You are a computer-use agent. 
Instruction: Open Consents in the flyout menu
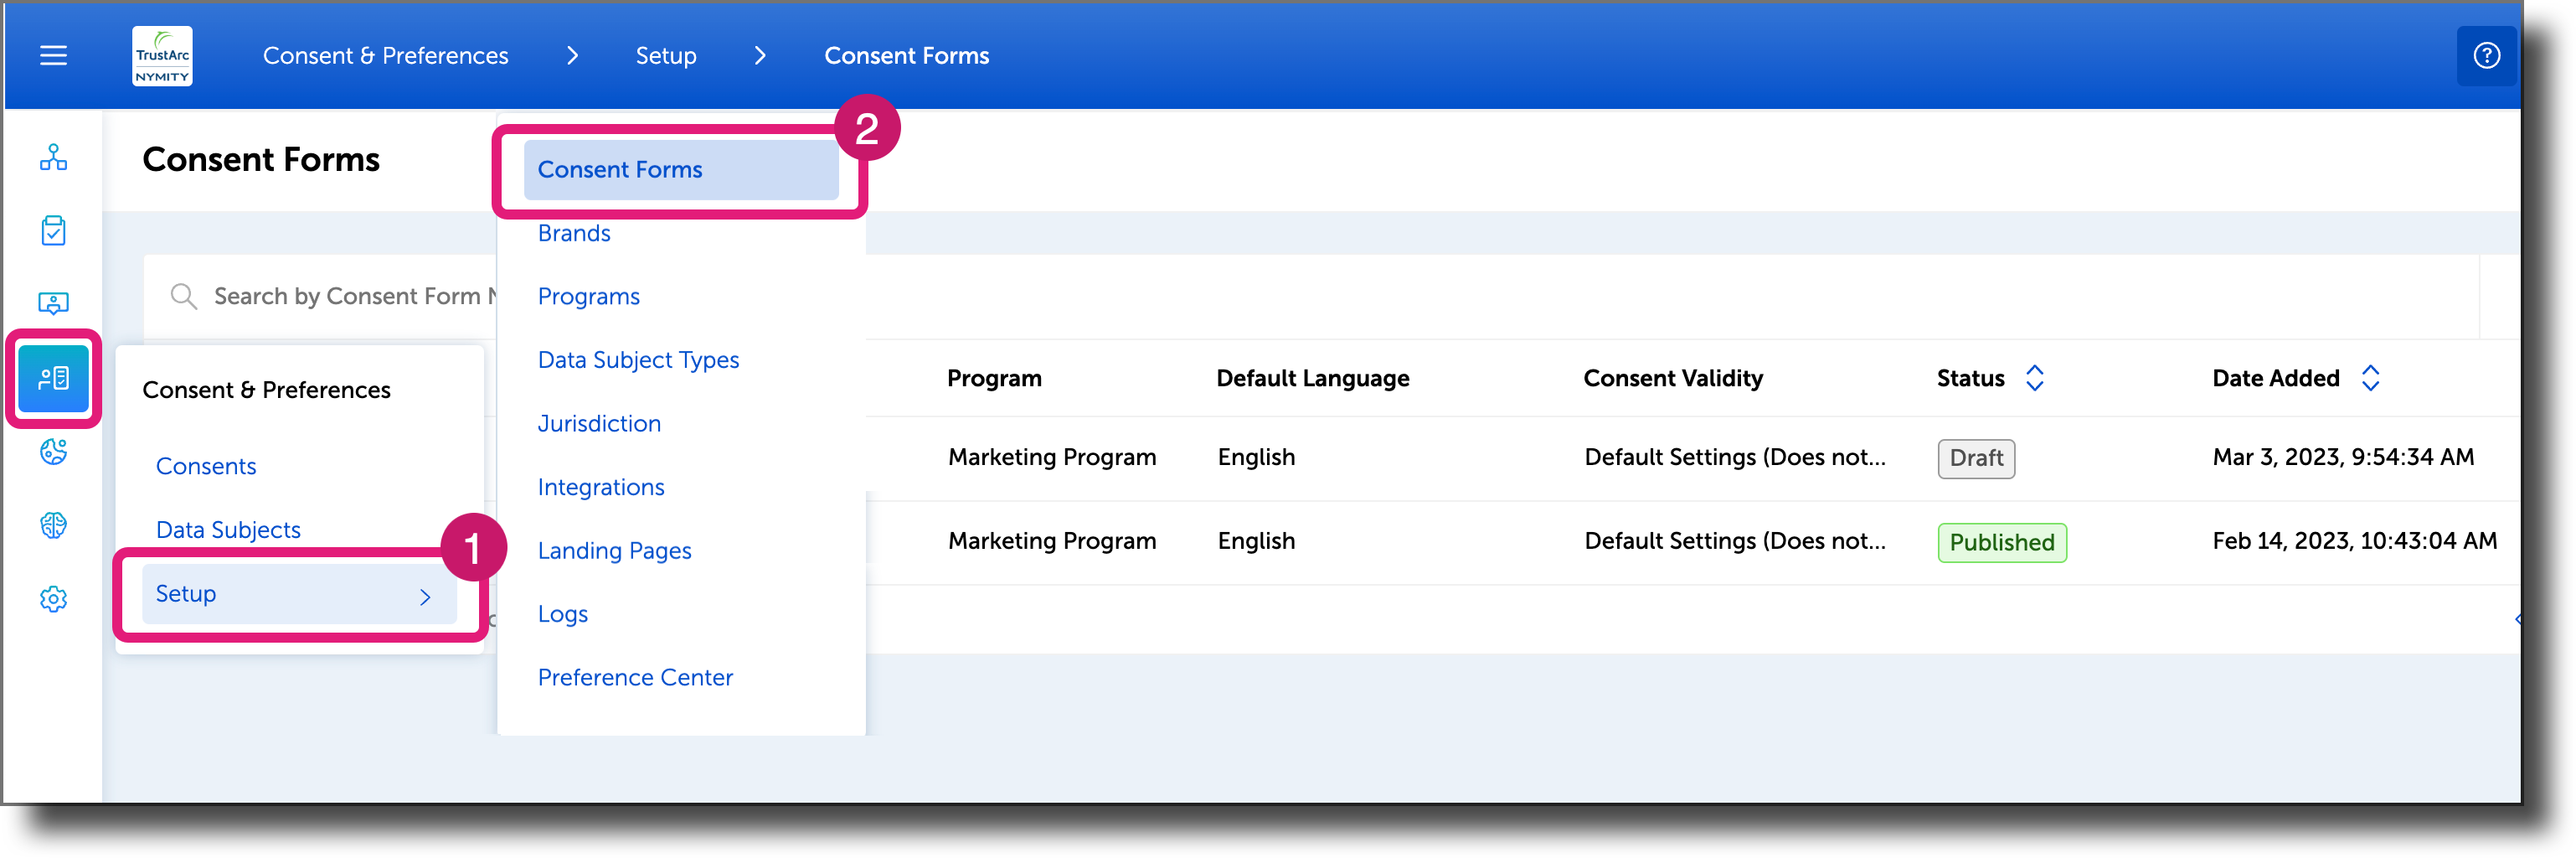206,466
